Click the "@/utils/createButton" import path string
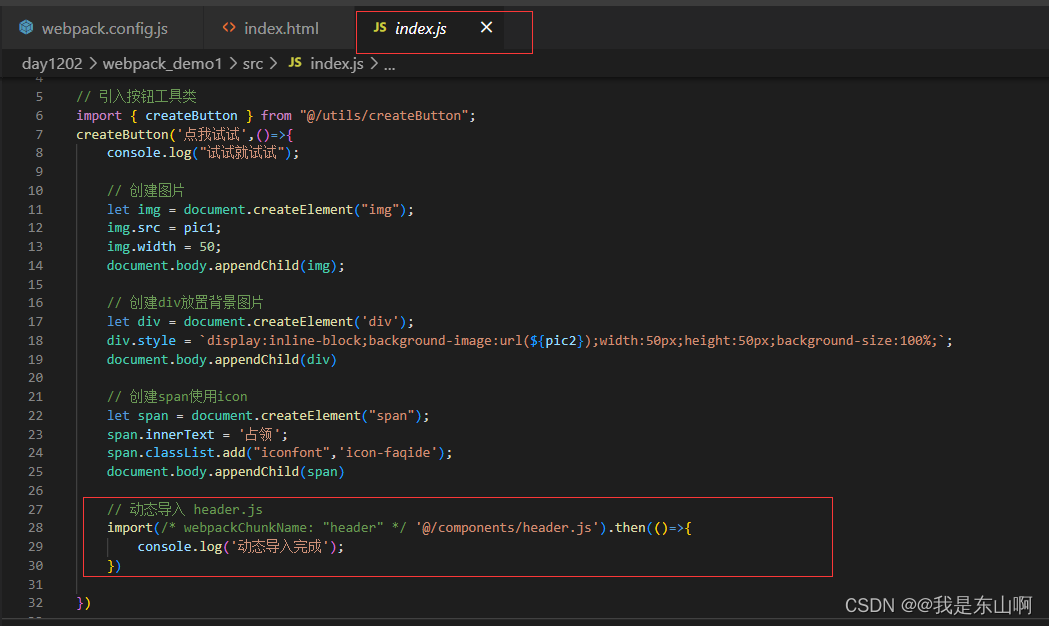This screenshot has height=626, width=1049. (x=384, y=116)
